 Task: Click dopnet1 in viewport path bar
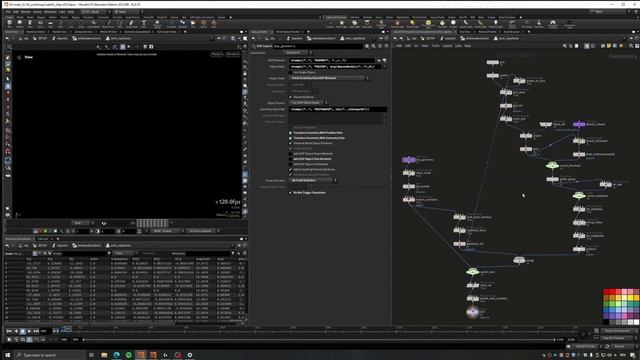pos(60,38)
